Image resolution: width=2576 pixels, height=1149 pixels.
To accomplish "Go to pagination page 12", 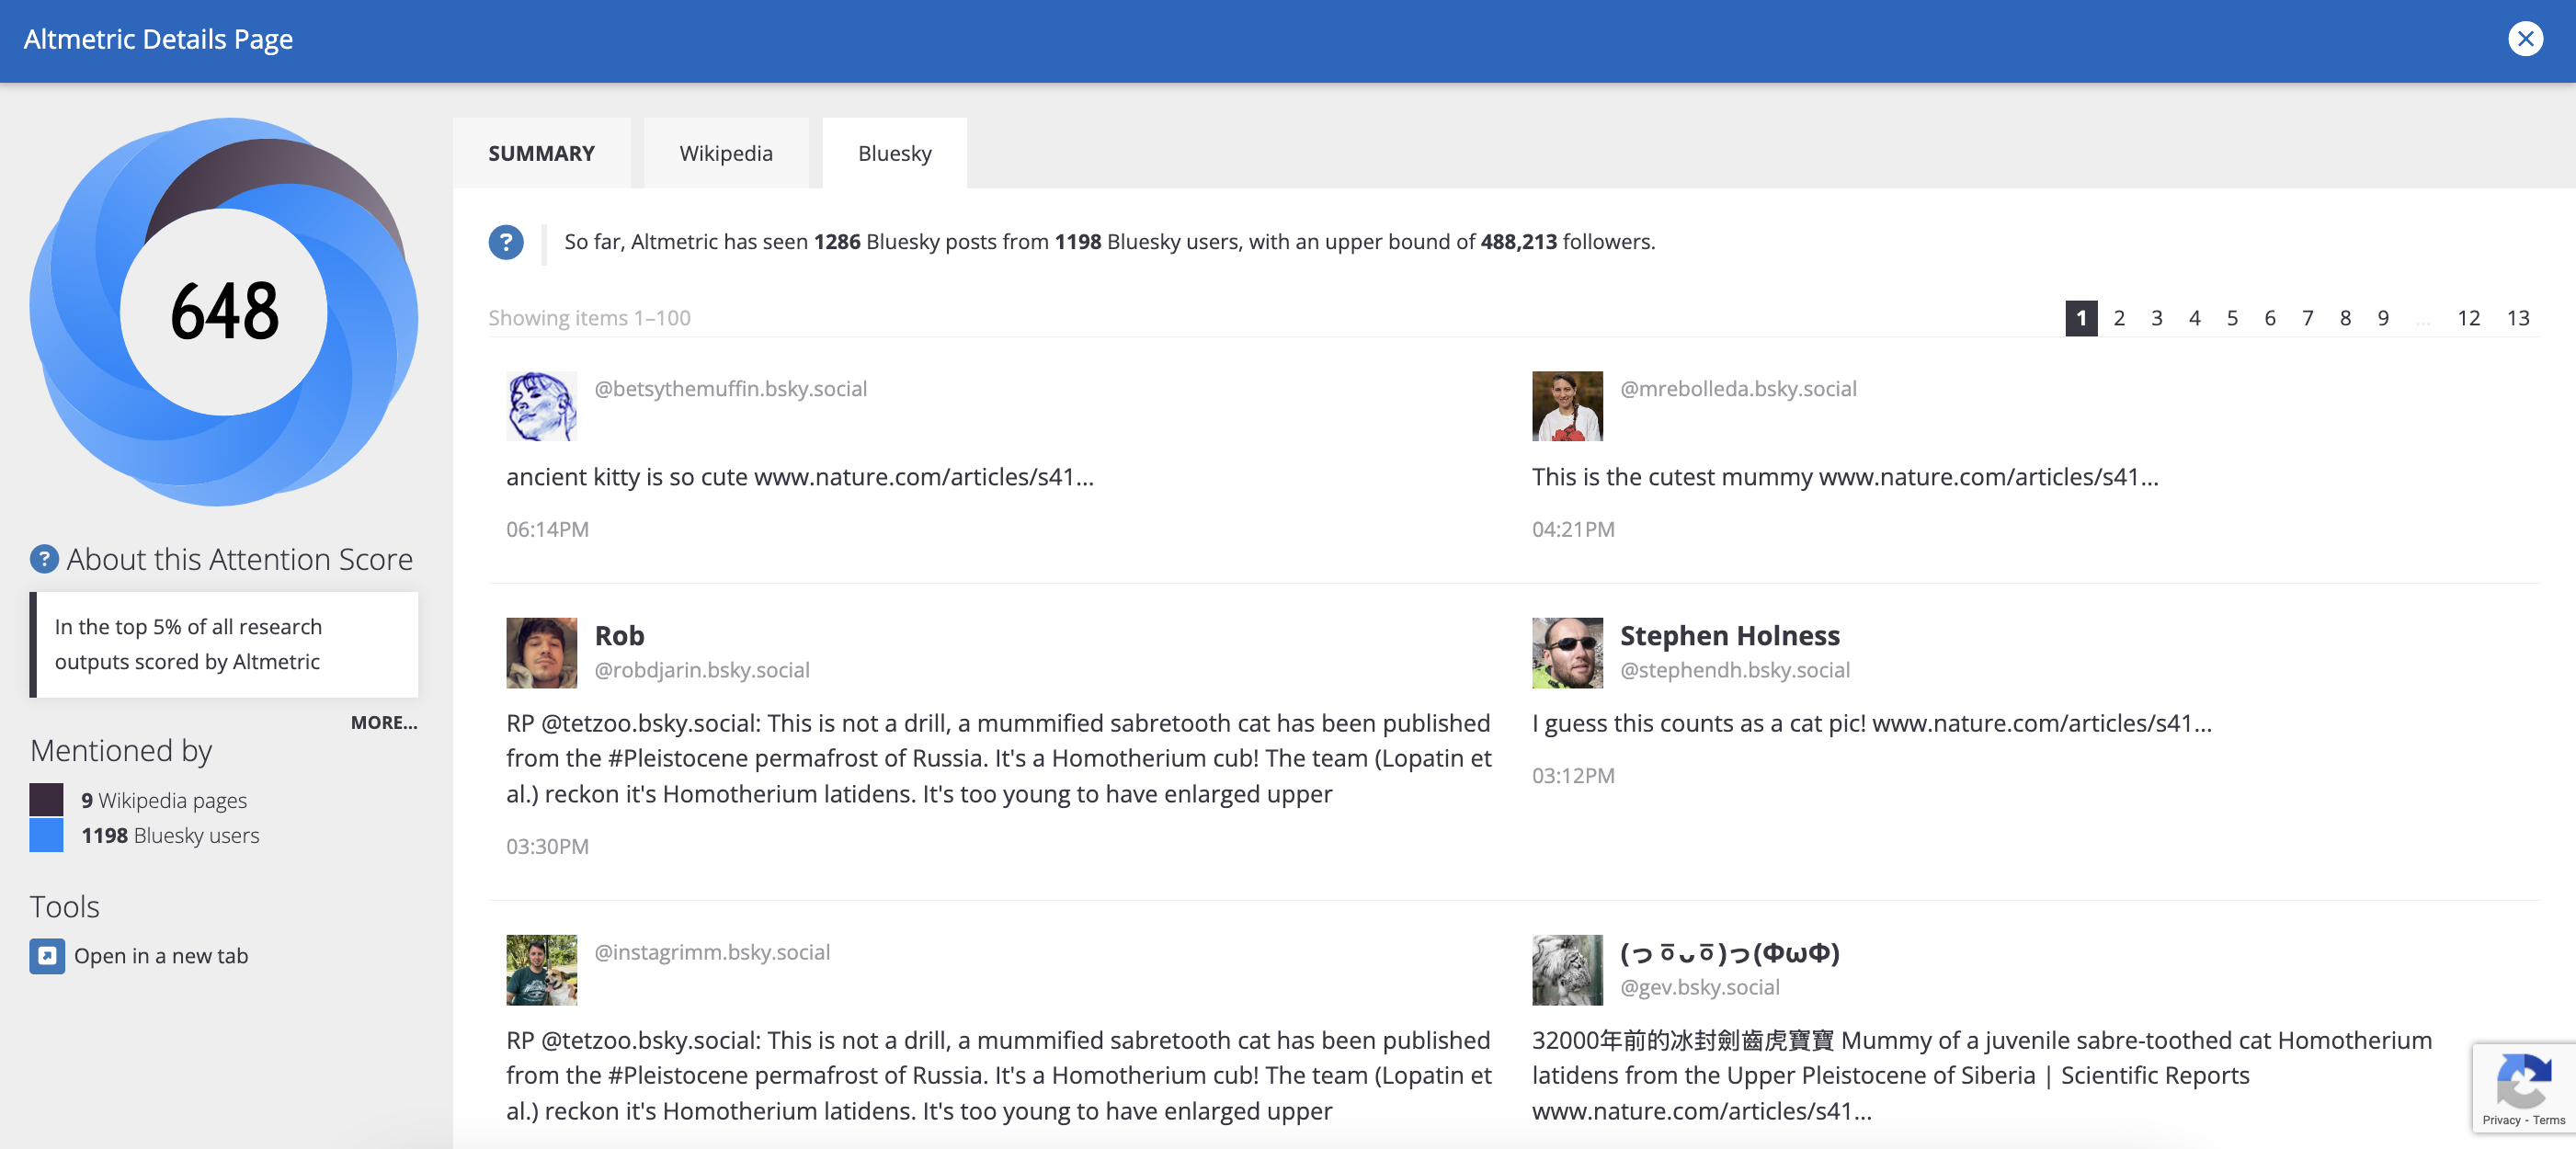I will coord(2470,318).
